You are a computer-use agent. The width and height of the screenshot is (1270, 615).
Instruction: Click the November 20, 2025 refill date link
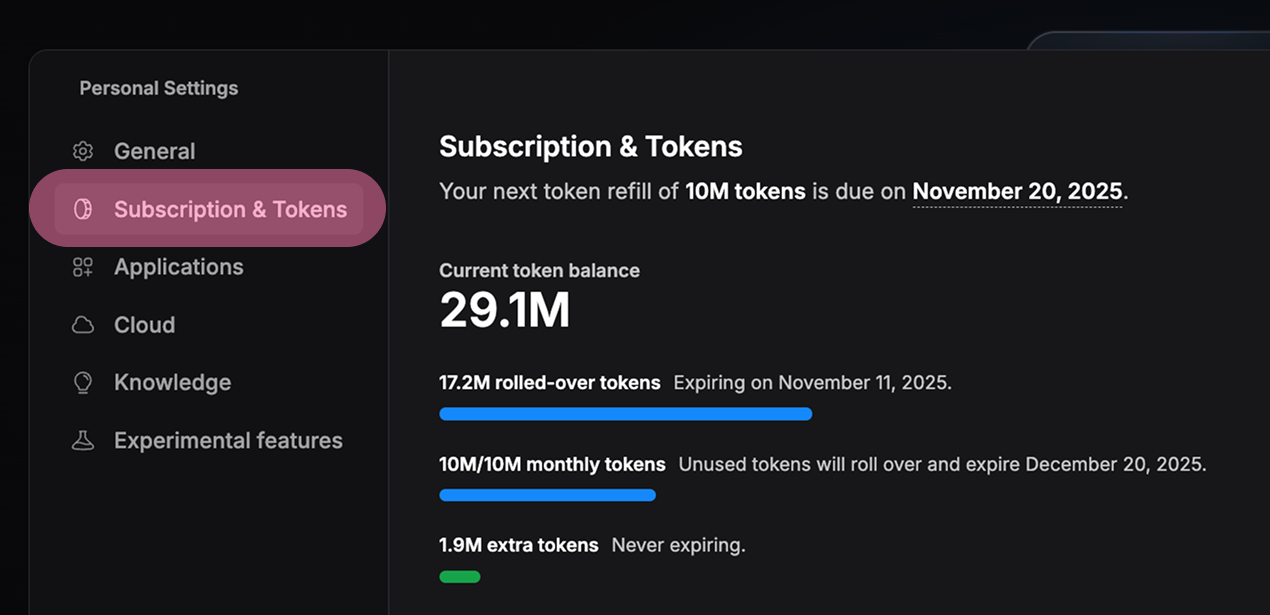1017,191
